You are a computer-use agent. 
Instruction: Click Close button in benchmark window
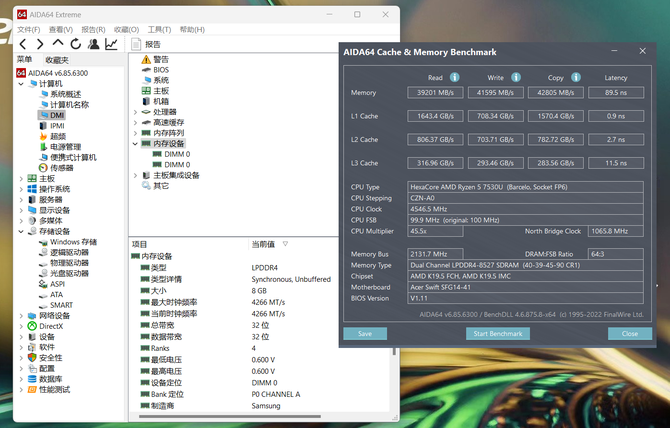point(630,334)
